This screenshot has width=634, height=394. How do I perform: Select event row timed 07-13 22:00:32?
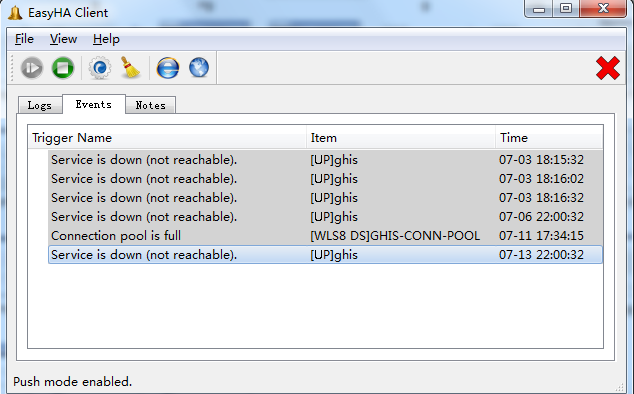coord(325,255)
